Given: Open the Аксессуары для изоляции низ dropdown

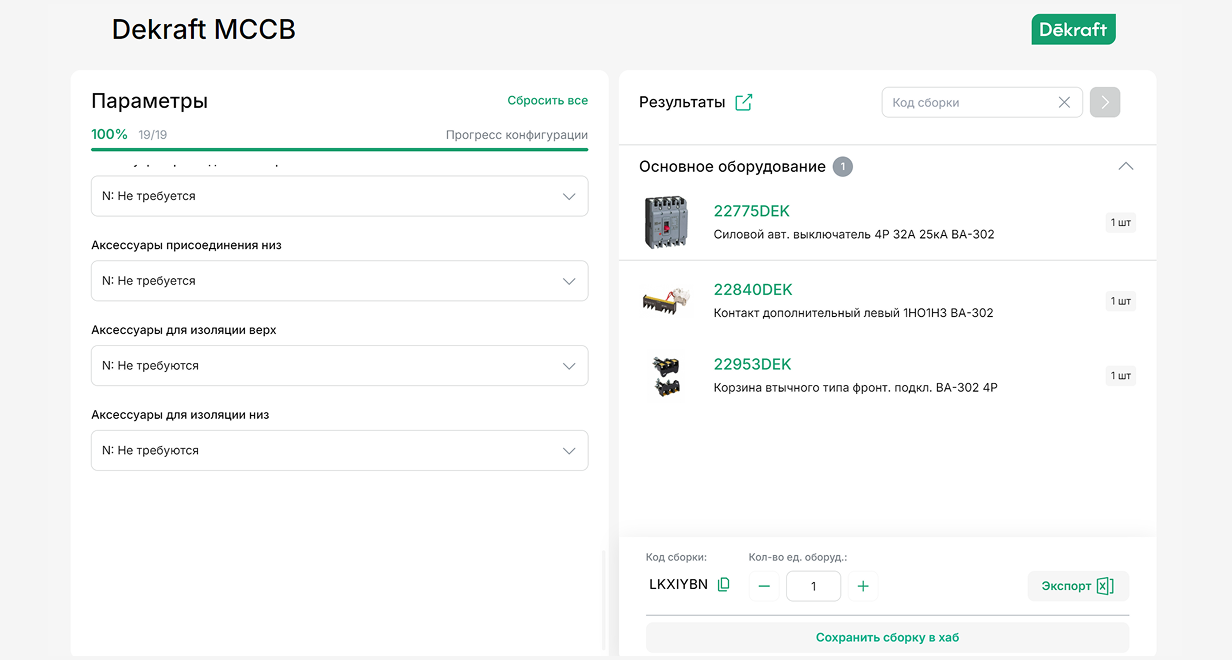Looking at the screenshot, I should pos(339,451).
